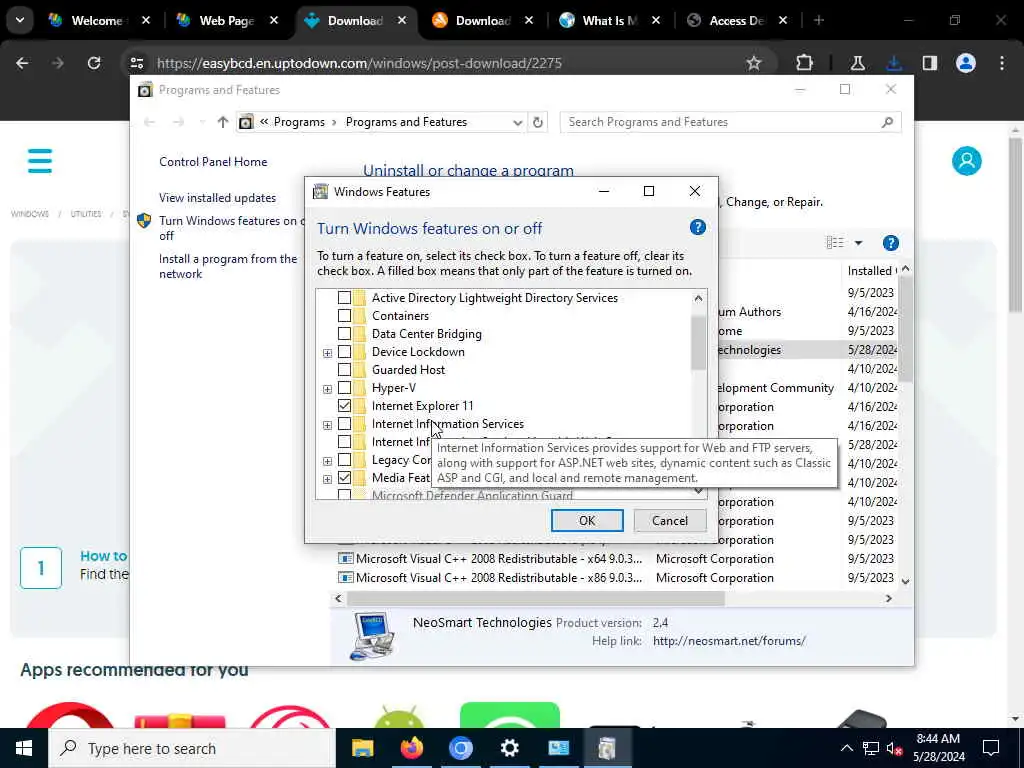Refresh the Programs and Features list
Screen dimensions: 1024x768
pyautogui.click(x=537, y=122)
